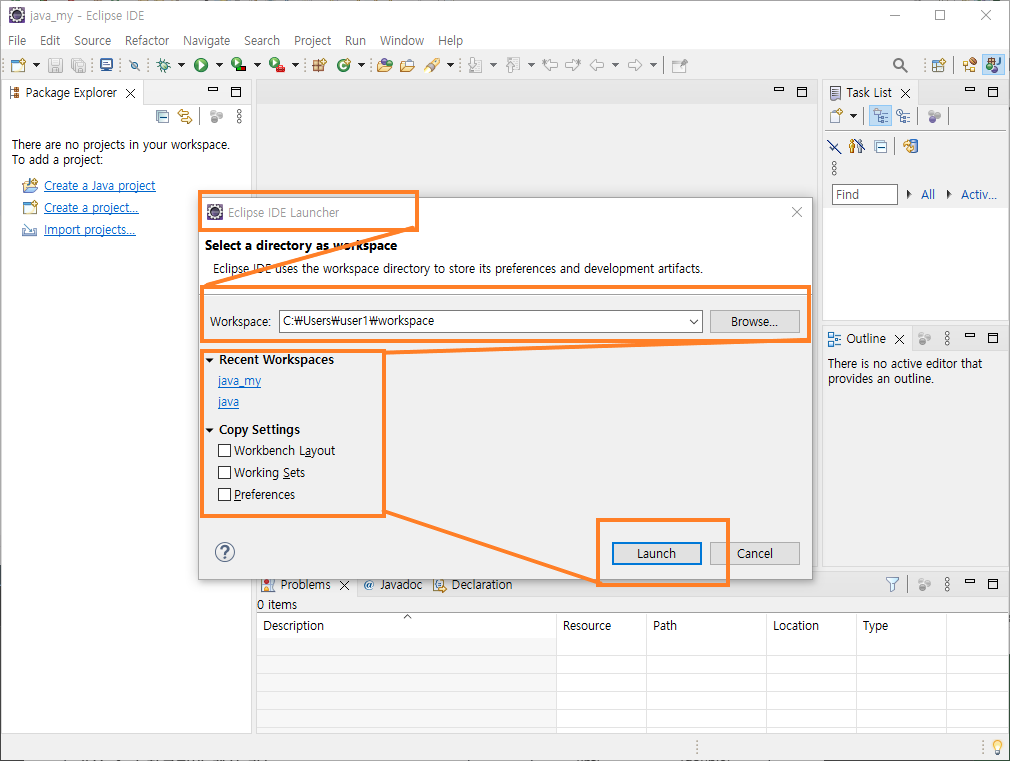Click the Open Type icon

click(385, 65)
